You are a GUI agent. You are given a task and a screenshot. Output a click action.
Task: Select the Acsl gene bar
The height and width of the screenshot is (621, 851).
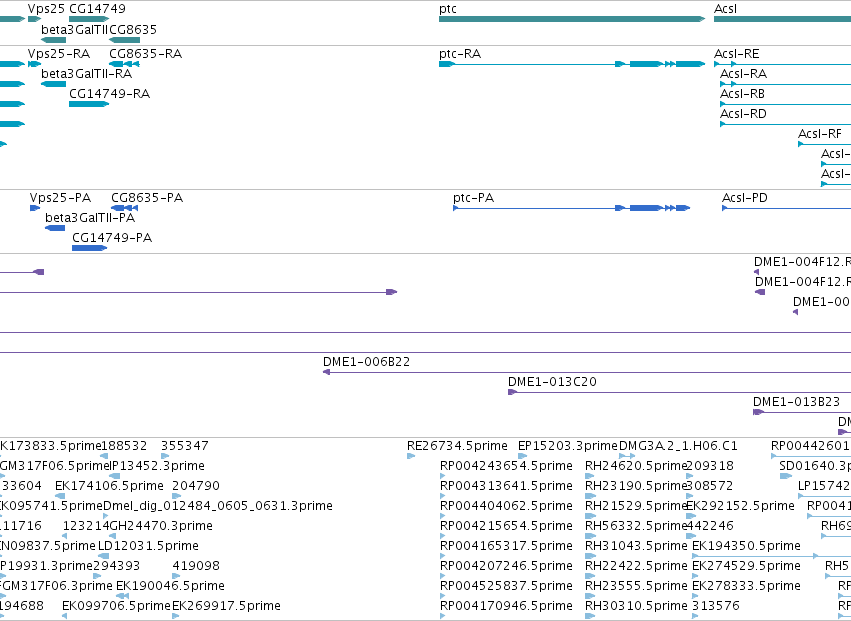coord(783,19)
